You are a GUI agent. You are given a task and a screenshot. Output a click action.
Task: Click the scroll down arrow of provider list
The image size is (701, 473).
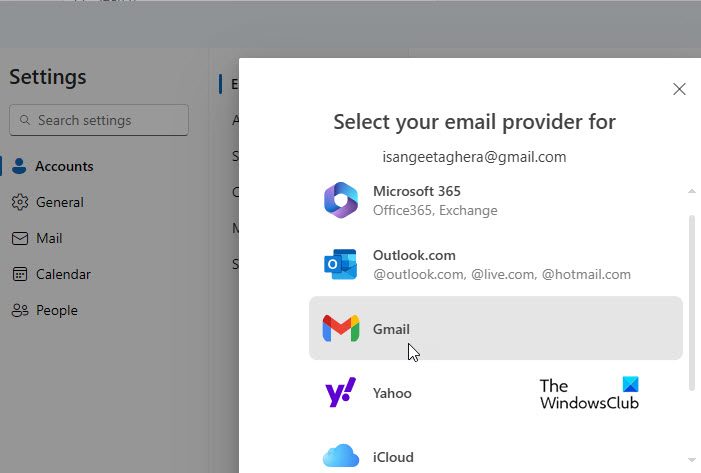692,460
